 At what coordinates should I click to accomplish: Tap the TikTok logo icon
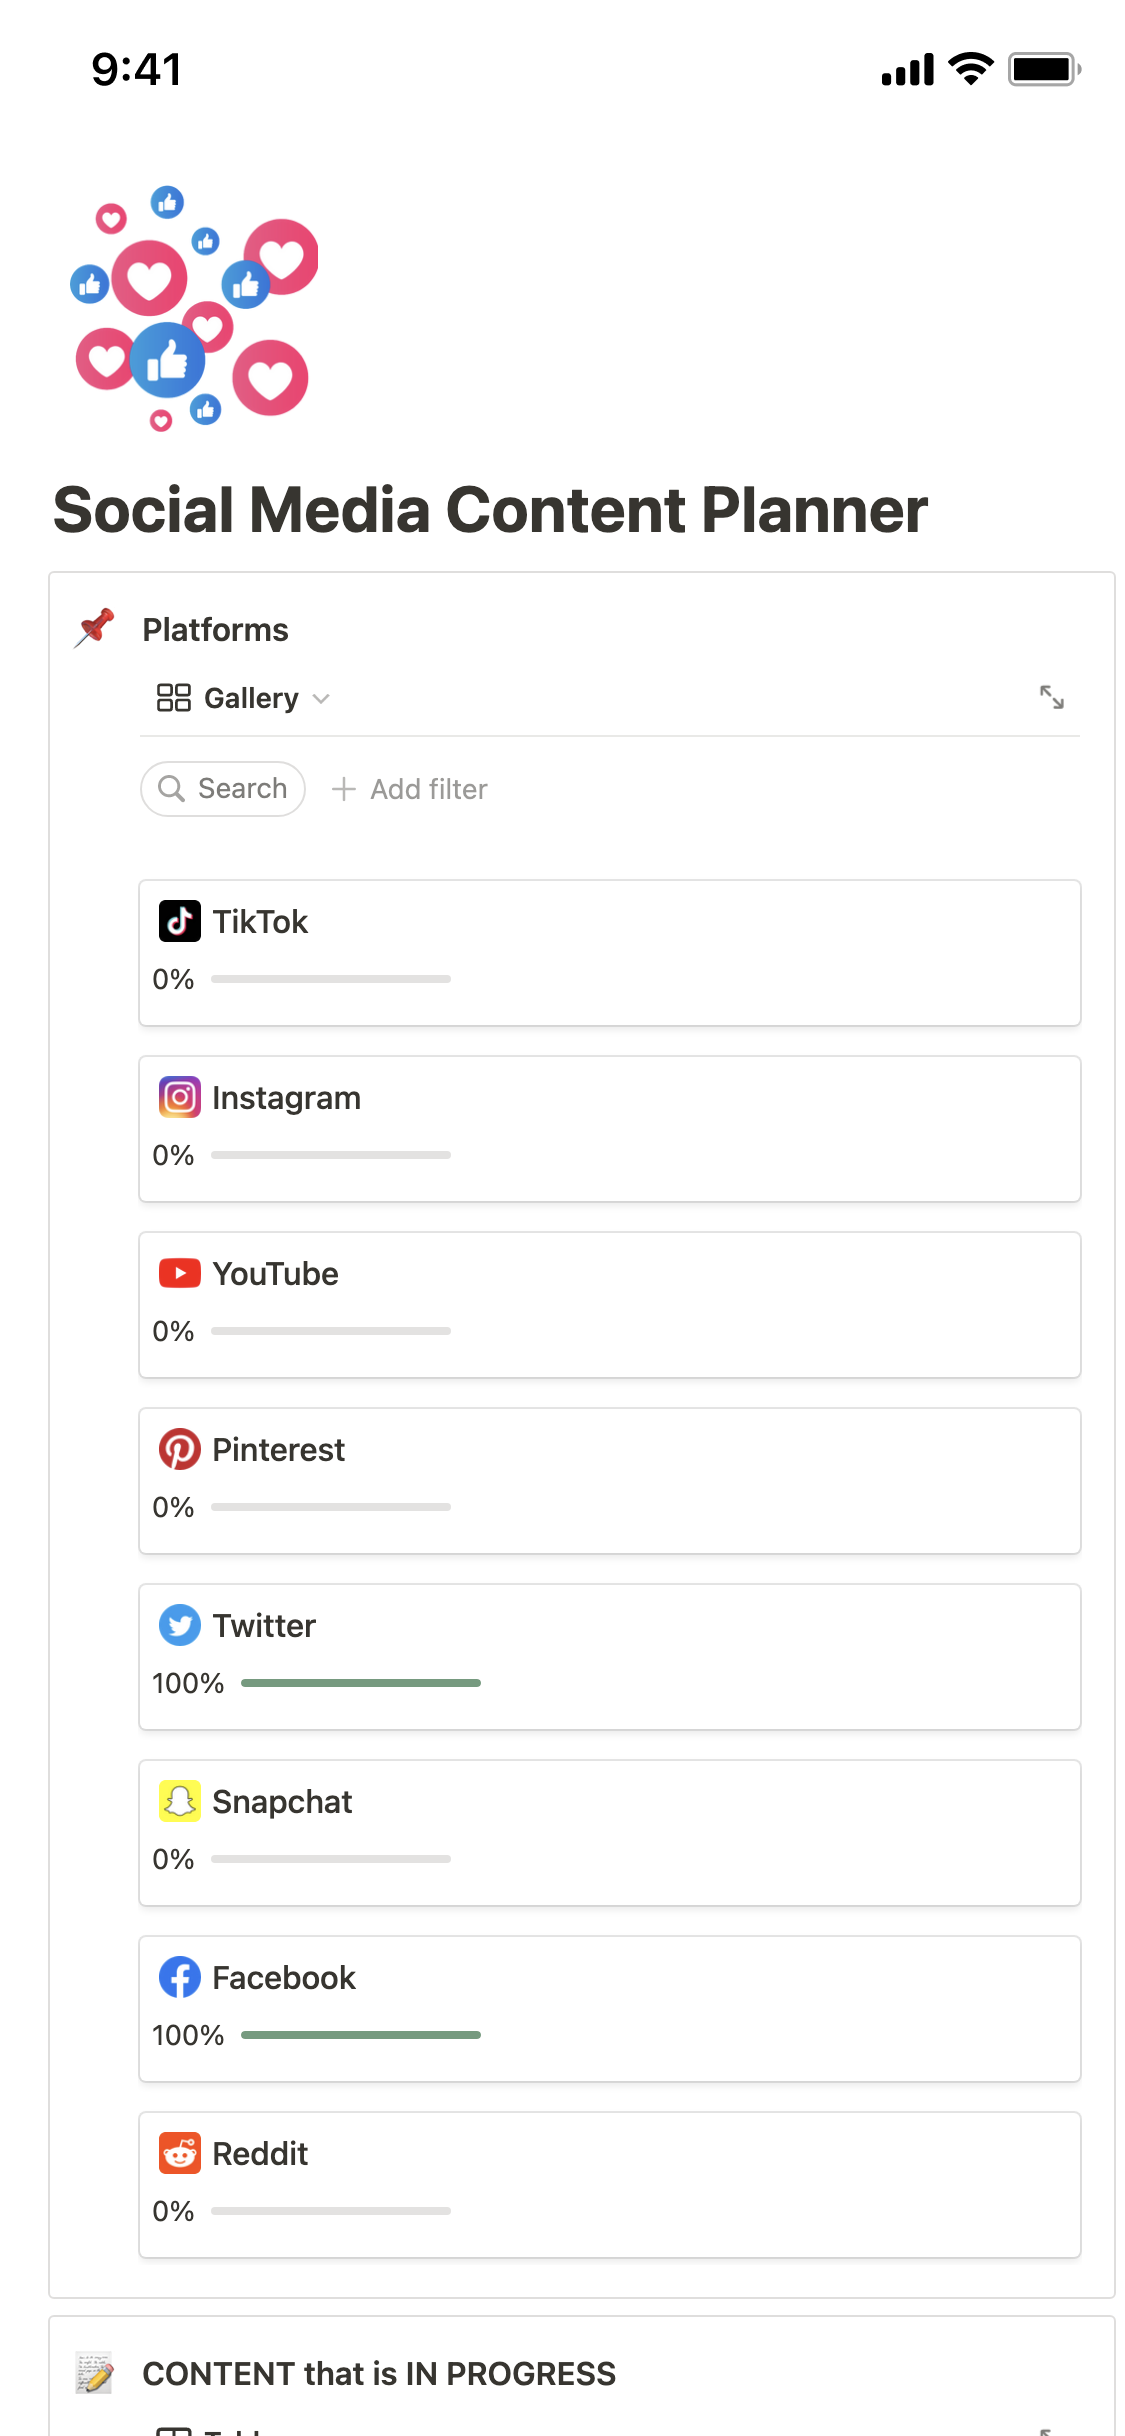click(x=179, y=921)
